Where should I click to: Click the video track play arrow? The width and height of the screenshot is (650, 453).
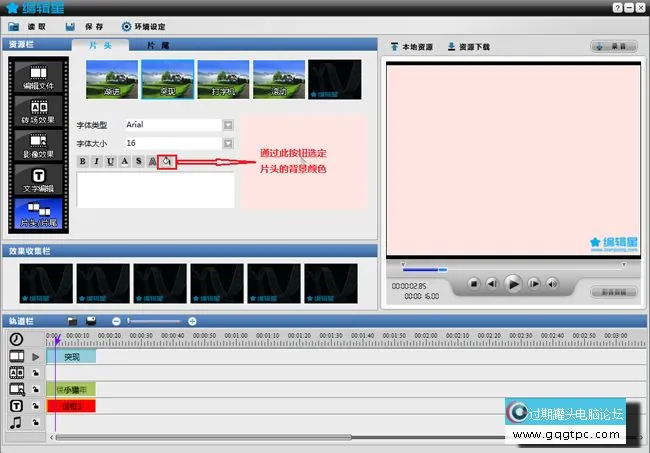coord(36,356)
